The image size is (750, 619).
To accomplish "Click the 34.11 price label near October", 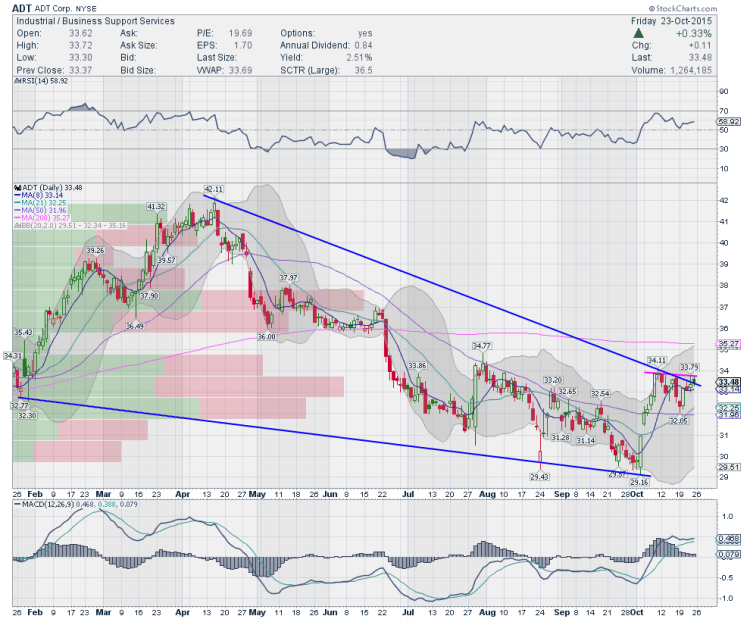I will [x=657, y=360].
